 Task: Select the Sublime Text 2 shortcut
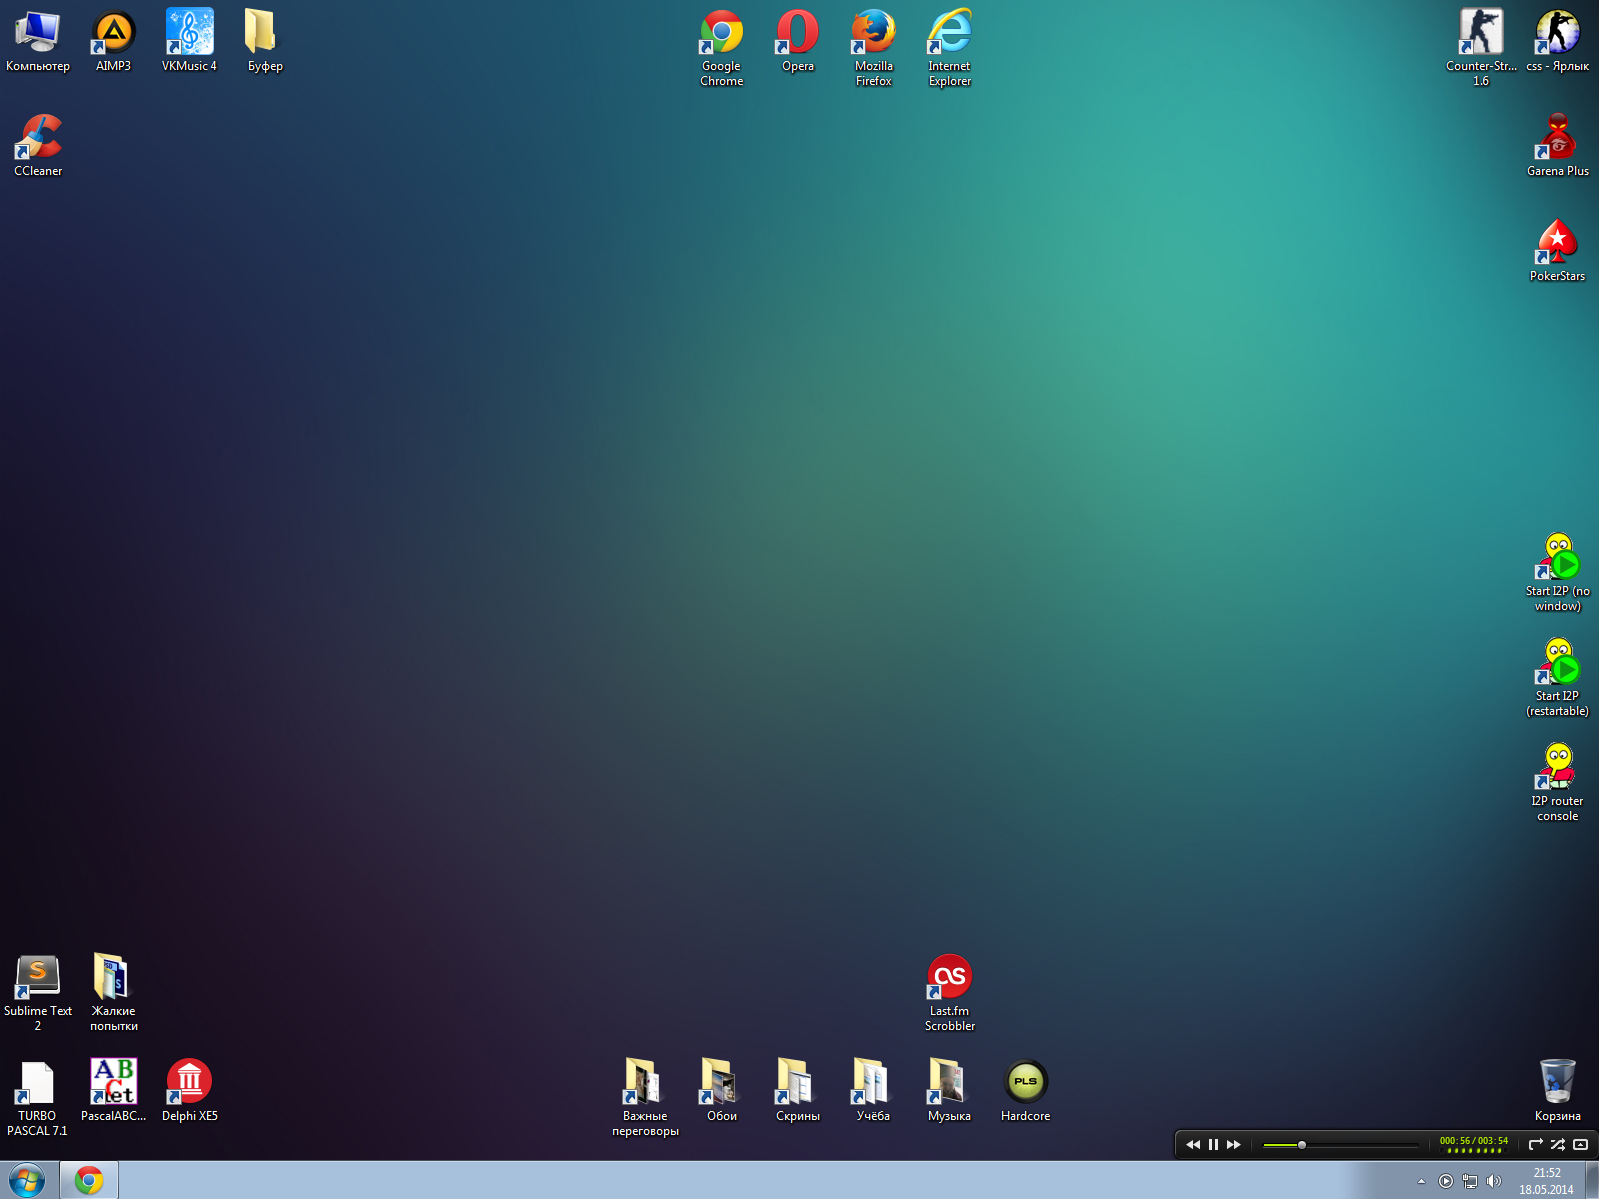click(x=38, y=992)
